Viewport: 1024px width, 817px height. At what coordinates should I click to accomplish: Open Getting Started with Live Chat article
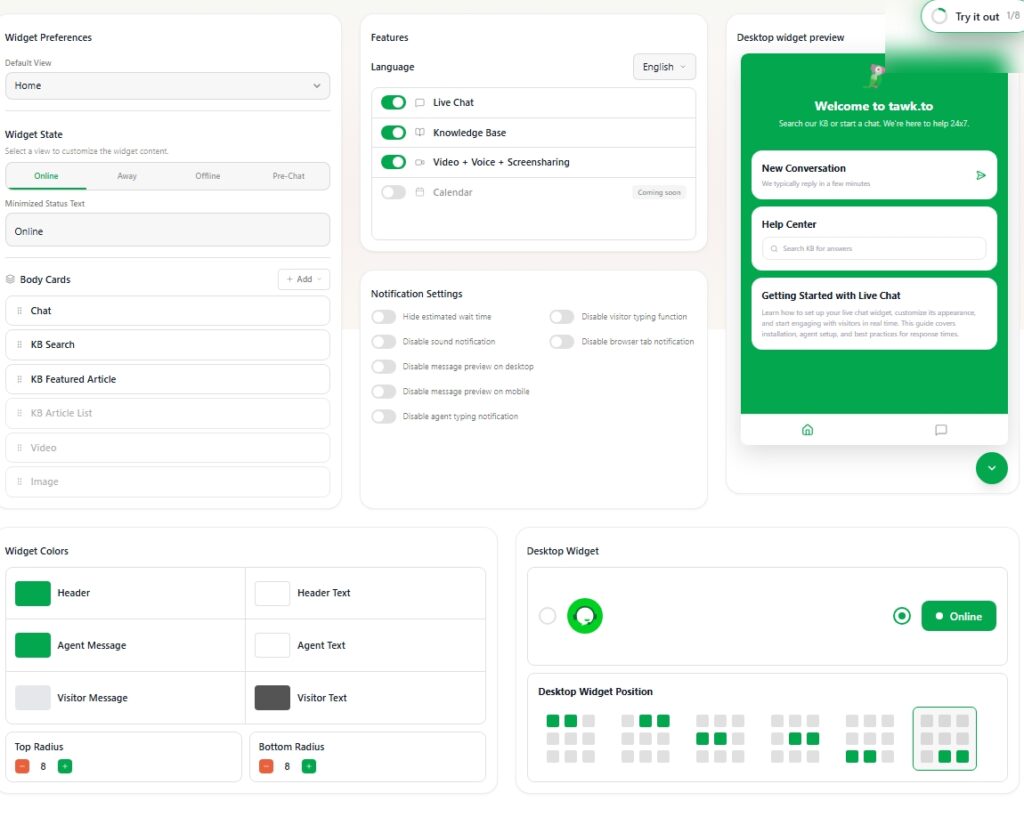874,314
